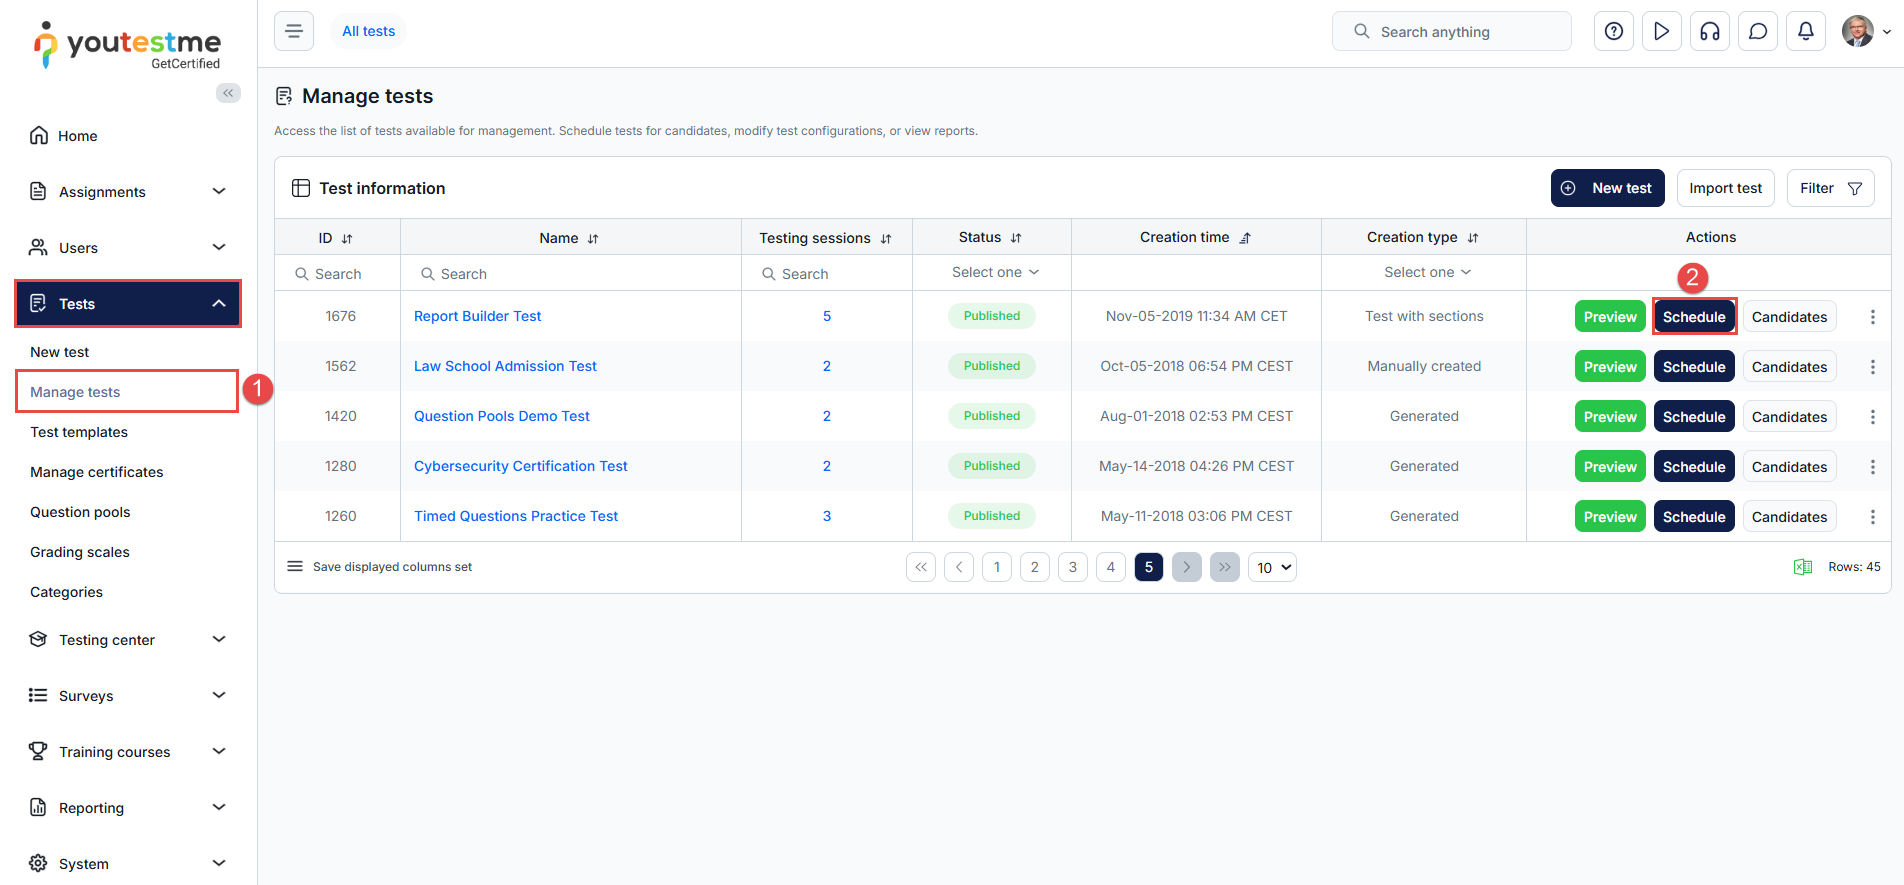
Task: Open the play video tutorial icon
Action: 1661,32
